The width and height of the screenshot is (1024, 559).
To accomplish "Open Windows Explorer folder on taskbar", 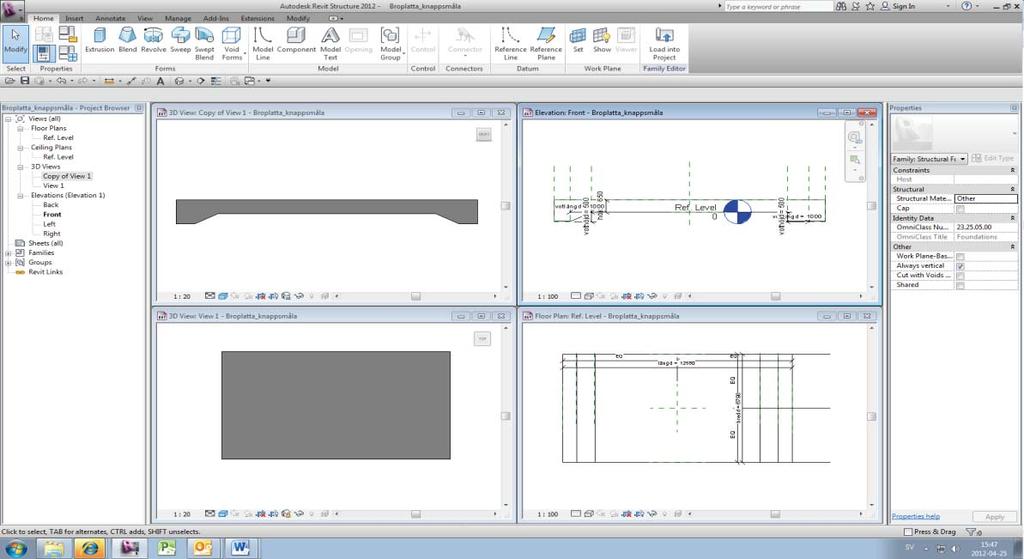I will (x=54, y=549).
